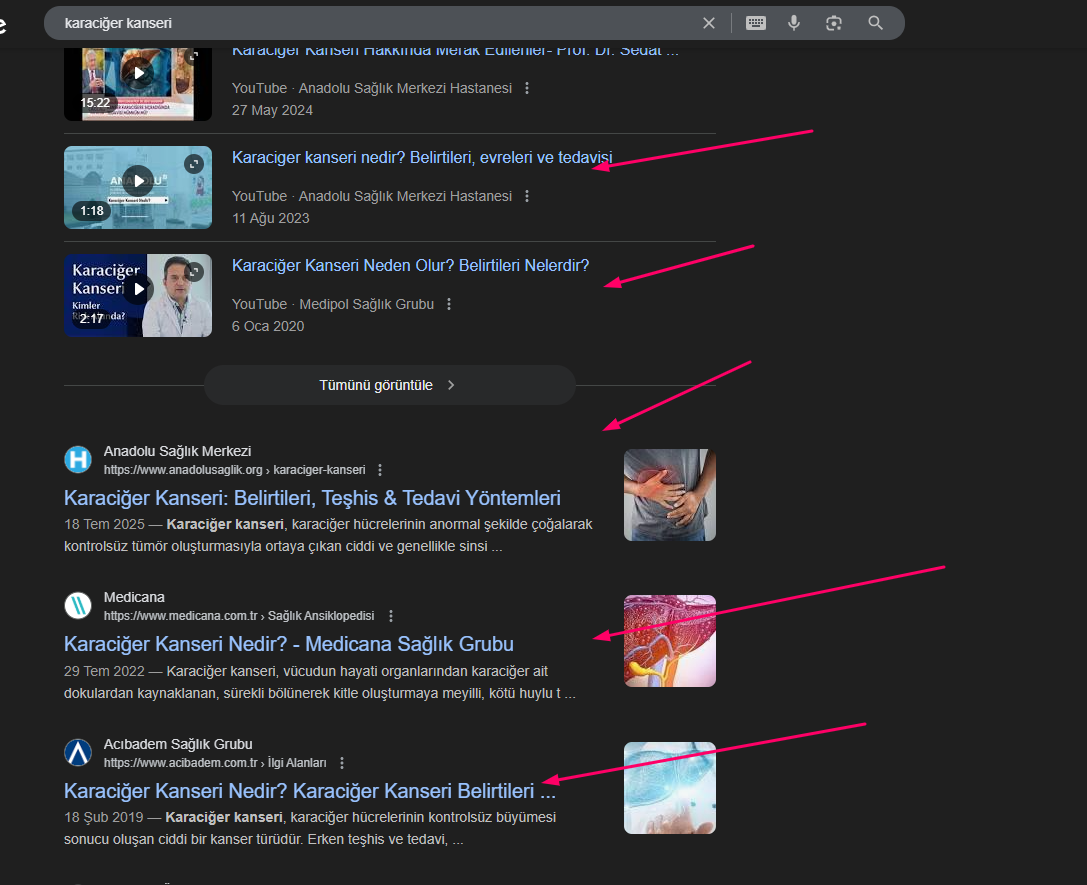Click the Acıbadem Sağlık Grubu site name
Screen dimensions: 1087x885
tap(178, 744)
